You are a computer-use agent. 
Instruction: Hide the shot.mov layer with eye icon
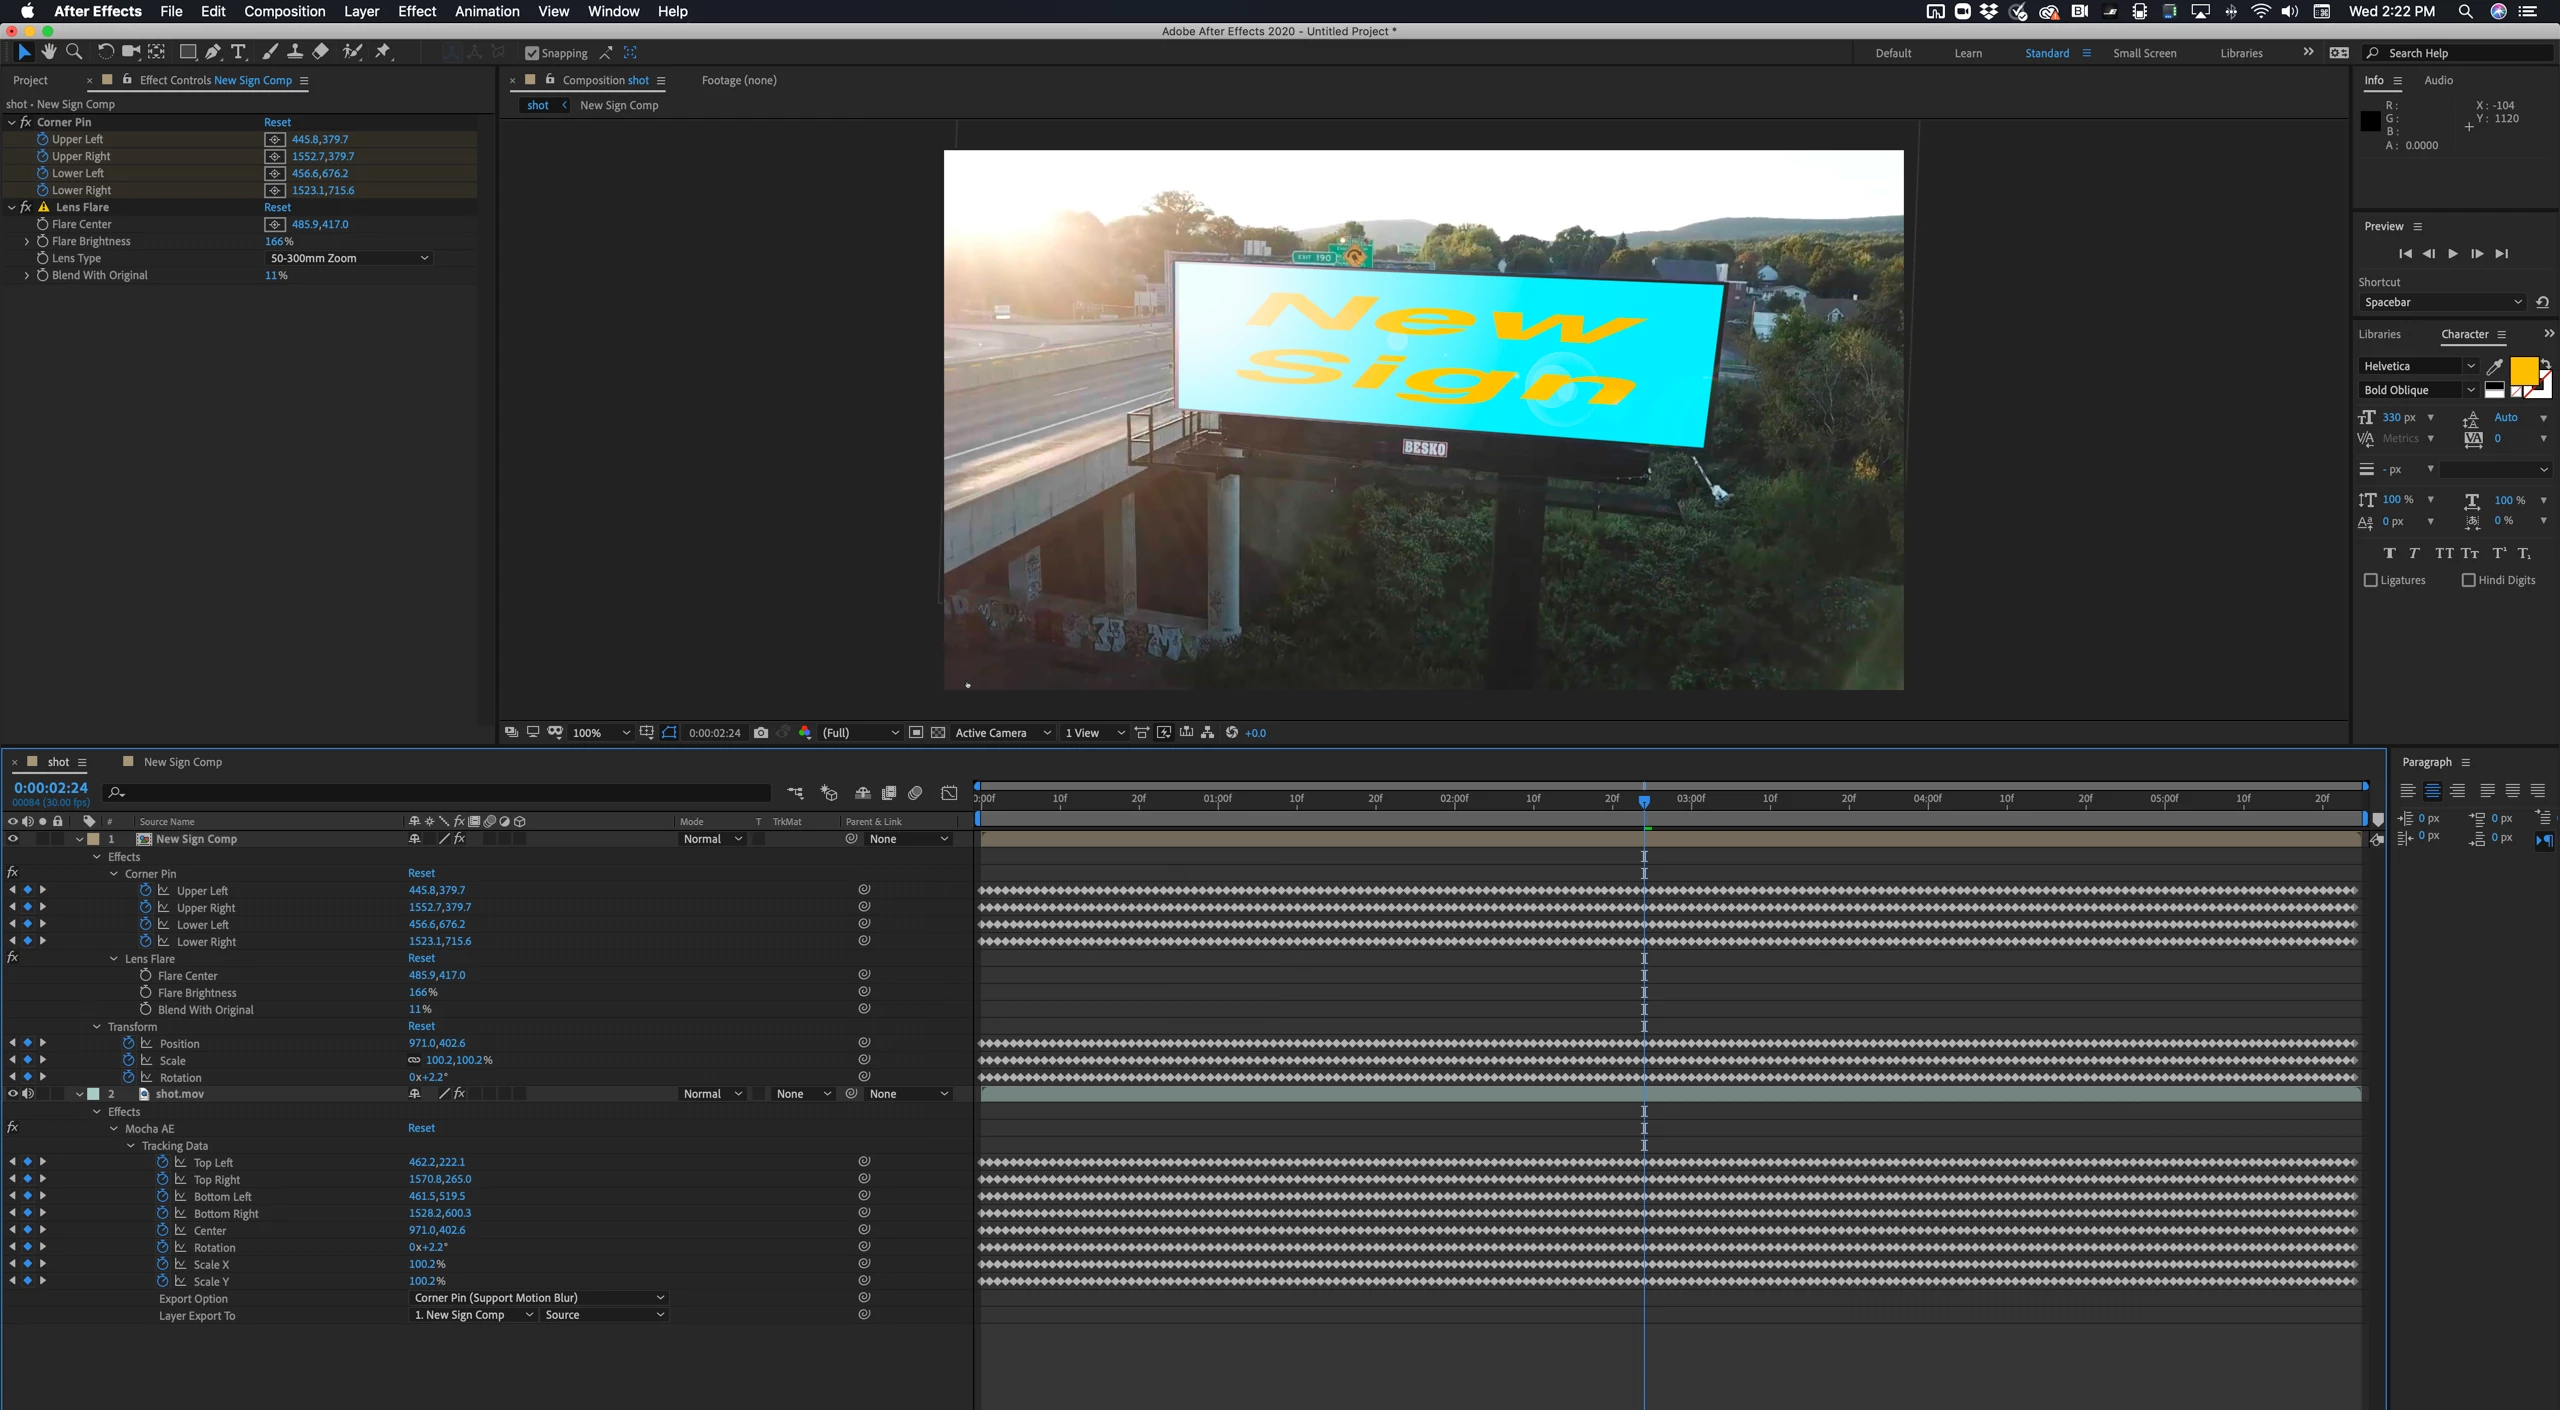(13, 1094)
